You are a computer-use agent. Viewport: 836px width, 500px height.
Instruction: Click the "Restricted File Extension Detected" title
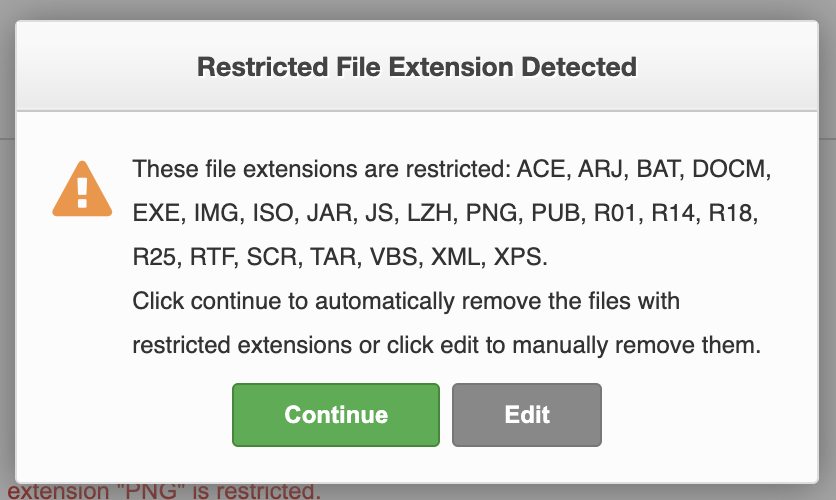click(417, 67)
